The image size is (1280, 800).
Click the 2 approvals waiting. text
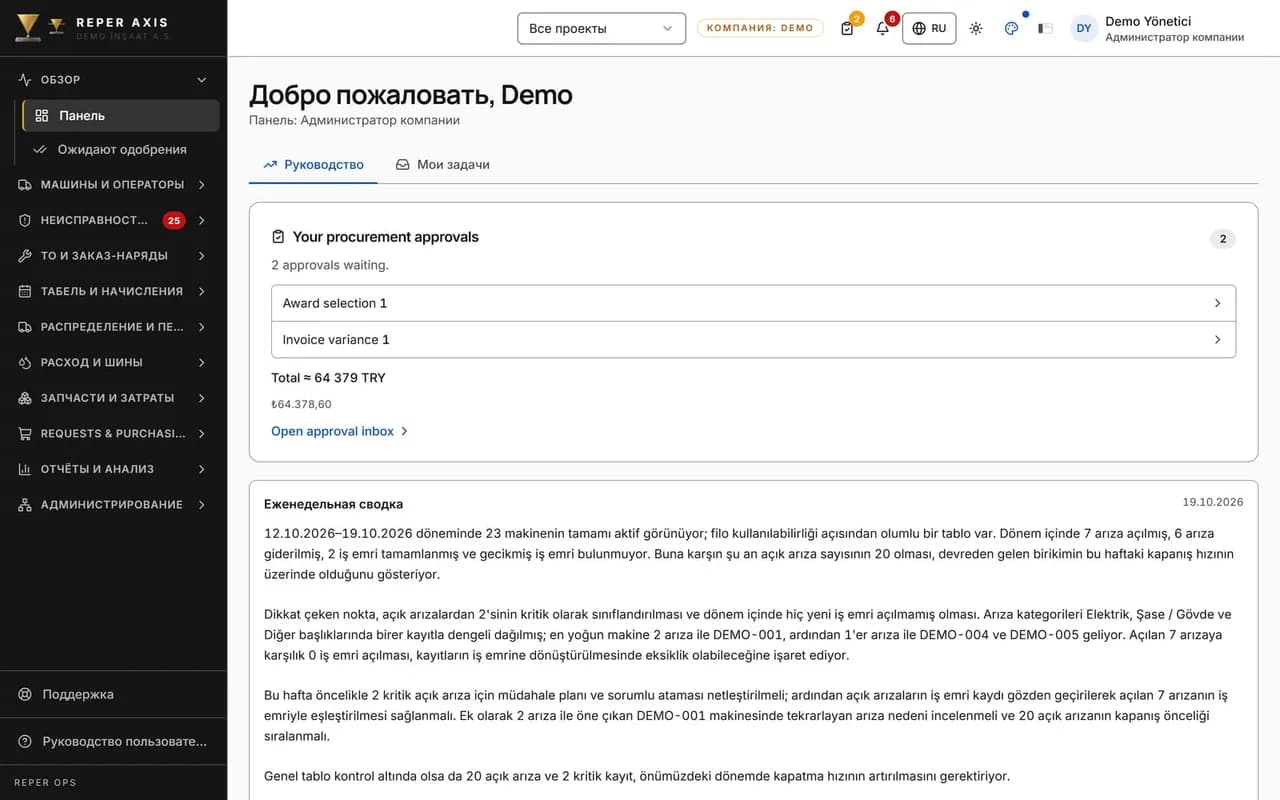[330, 265]
